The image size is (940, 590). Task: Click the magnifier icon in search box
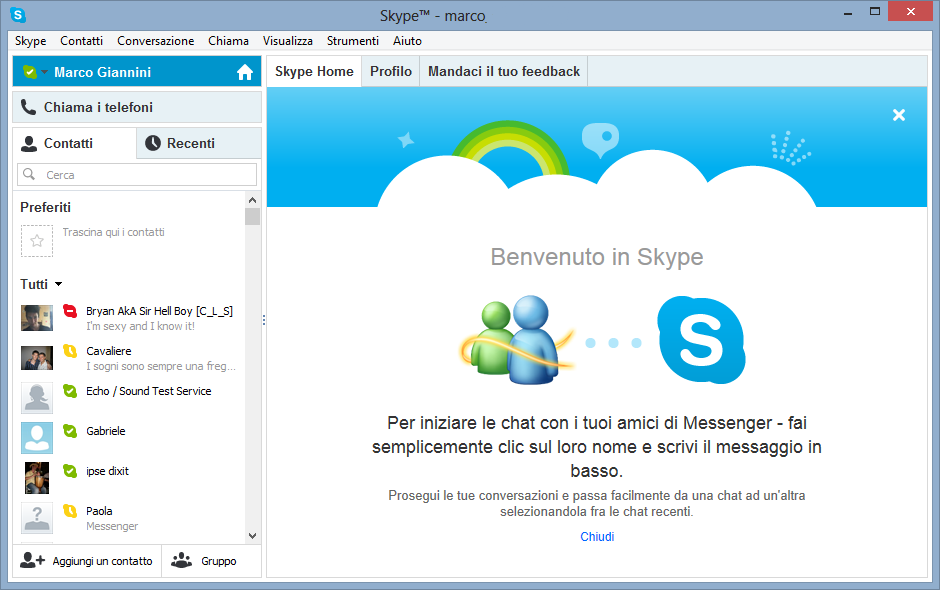click(29, 174)
